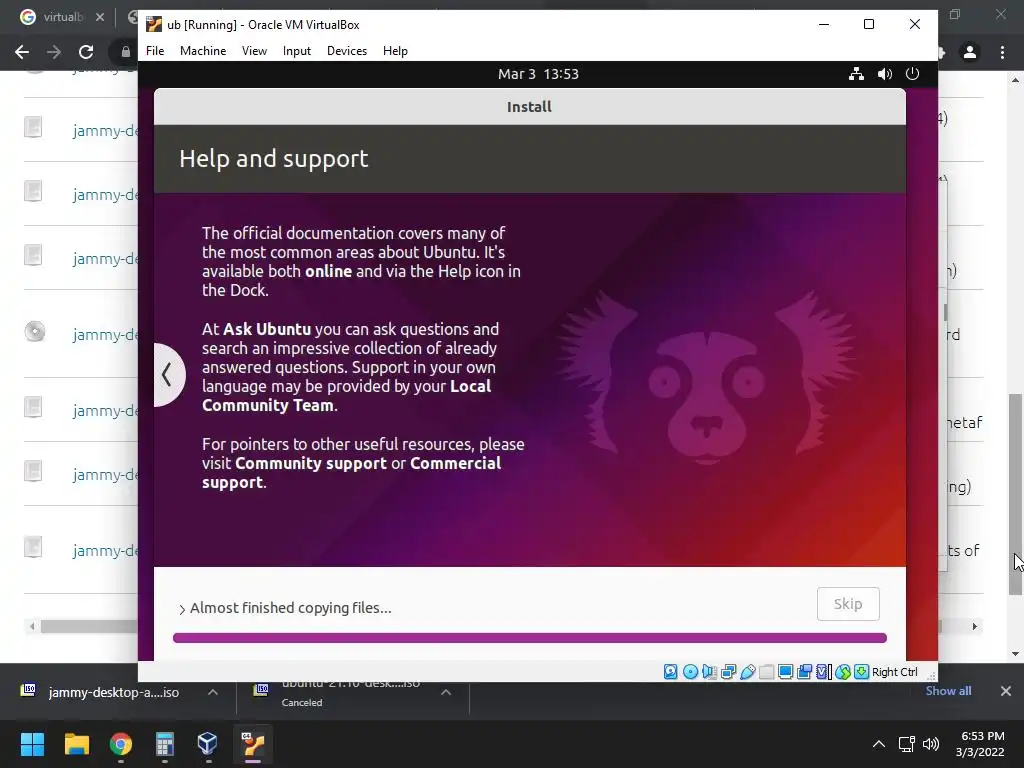Open Windows Start menu

pos(32,744)
